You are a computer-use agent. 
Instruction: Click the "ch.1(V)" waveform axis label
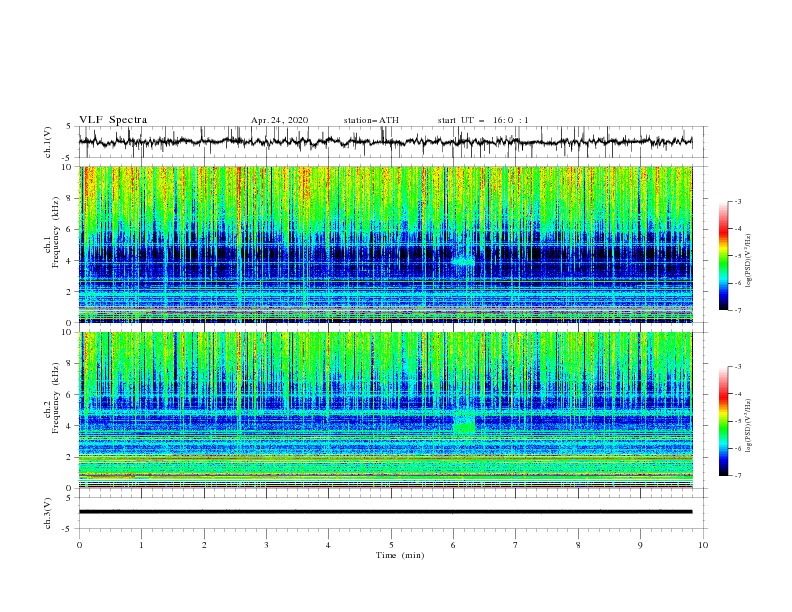coord(48,142)
